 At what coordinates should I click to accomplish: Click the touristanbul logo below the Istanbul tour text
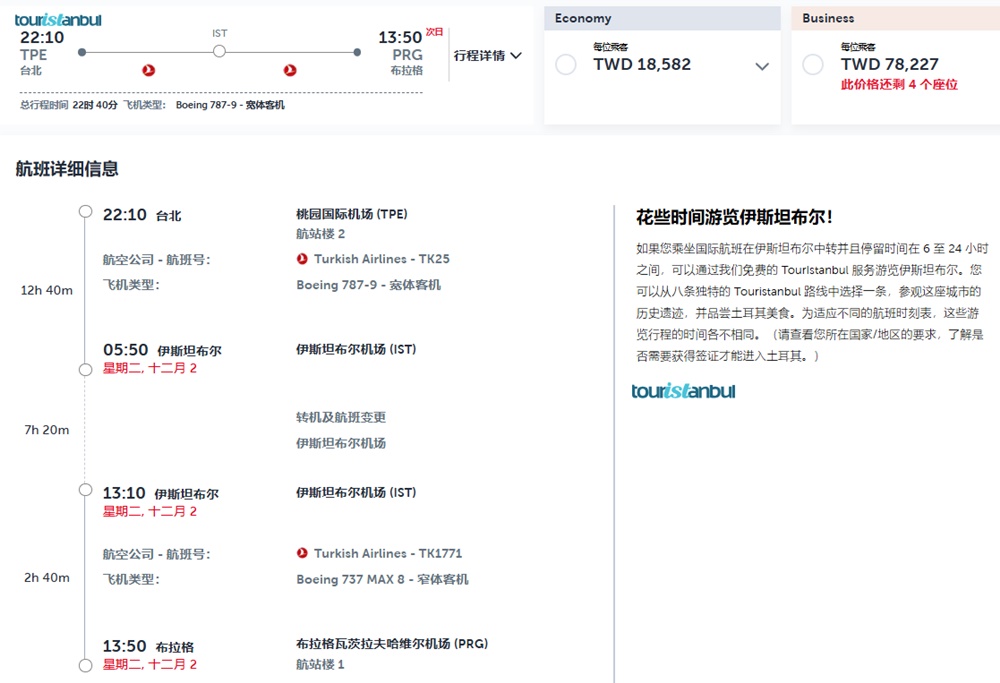click(x=683, y=391)
